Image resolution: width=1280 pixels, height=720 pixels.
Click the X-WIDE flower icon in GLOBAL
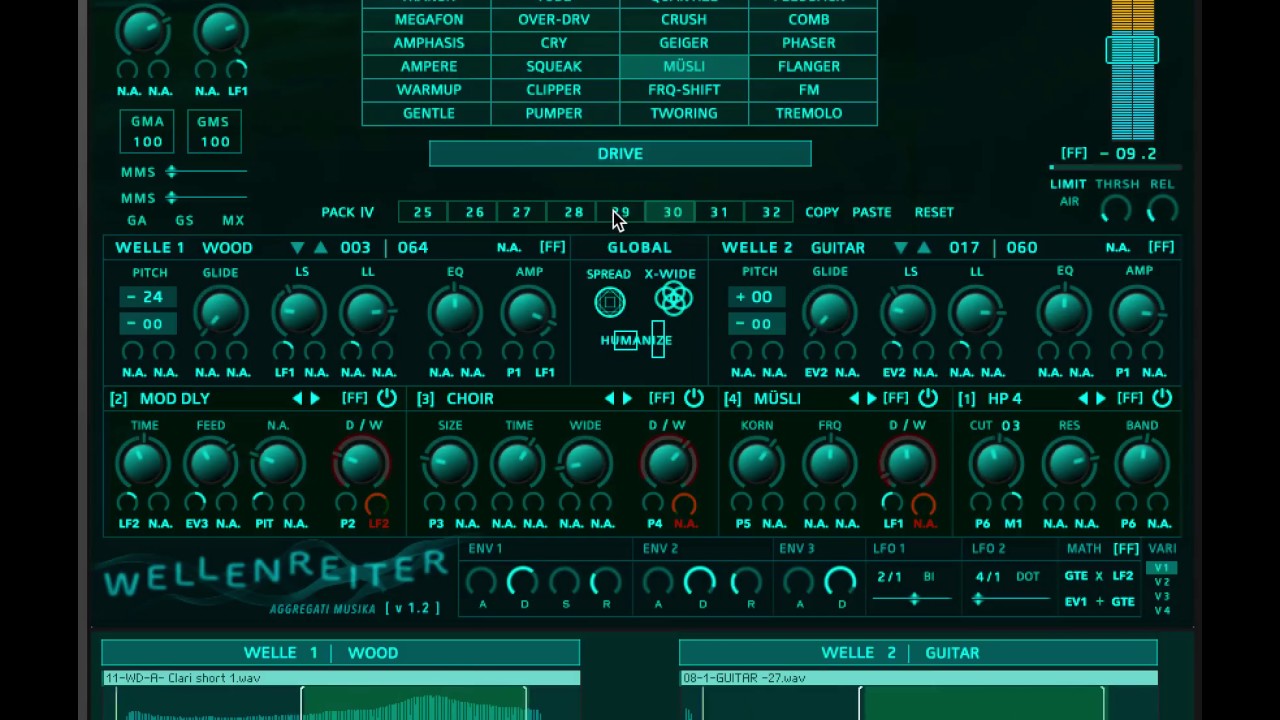click(x=673, y=298)
